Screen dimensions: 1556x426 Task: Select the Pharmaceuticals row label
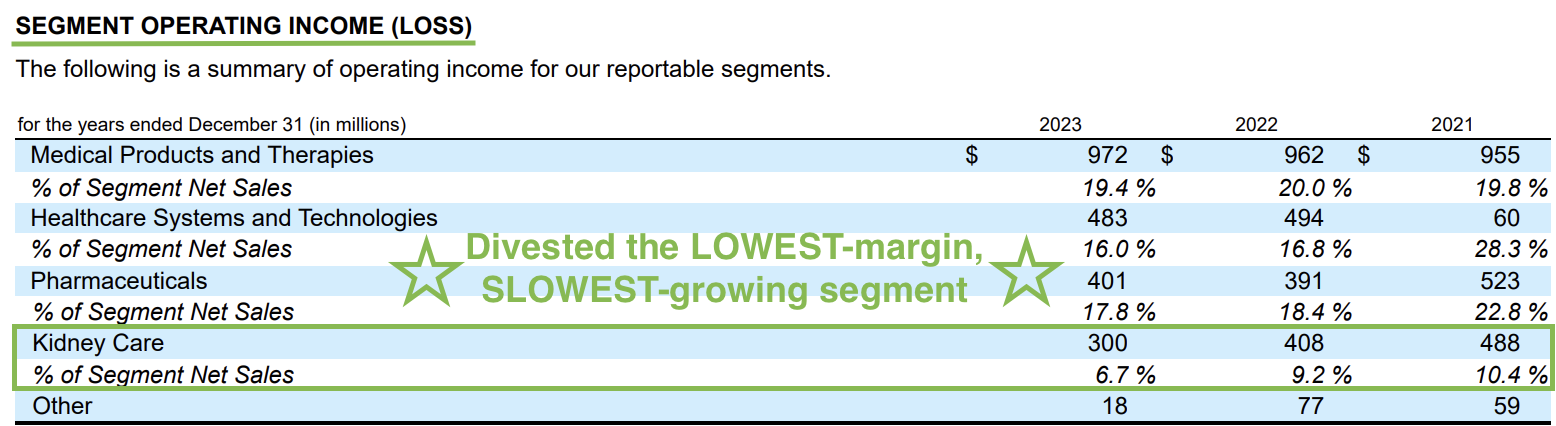[x=119, y=281]
